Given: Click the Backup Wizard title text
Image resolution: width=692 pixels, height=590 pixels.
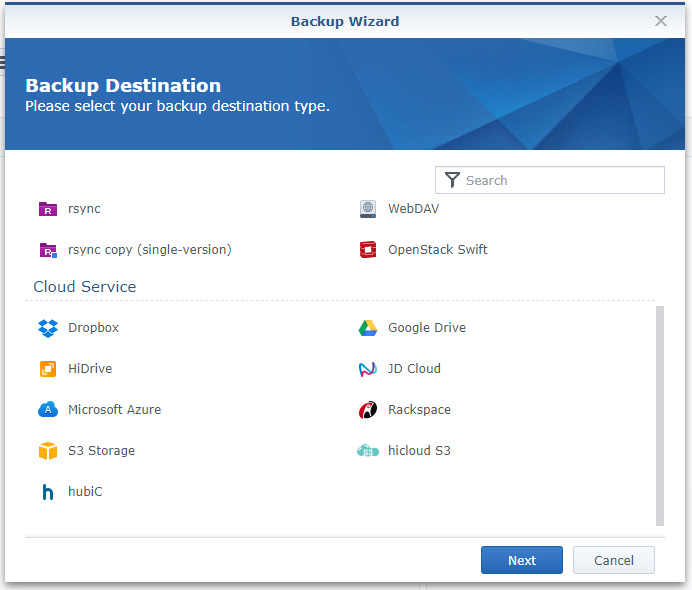Looking at the screenshot, I should [x=345, y=21].
